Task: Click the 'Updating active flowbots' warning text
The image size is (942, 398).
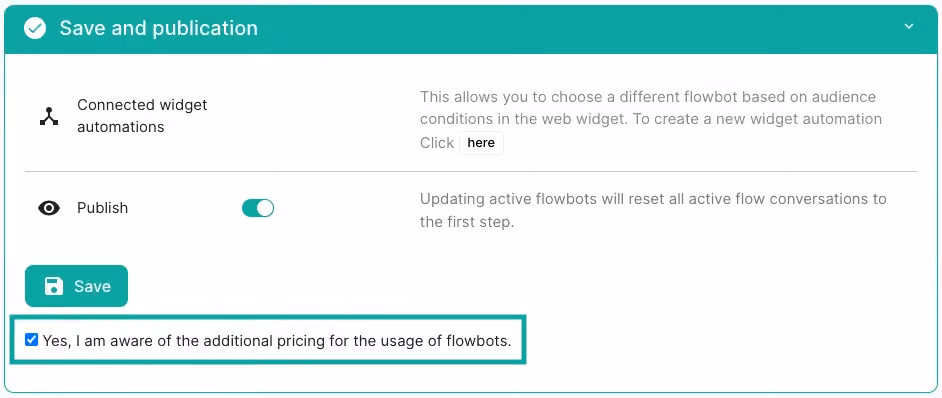Action: click(653, 210)
